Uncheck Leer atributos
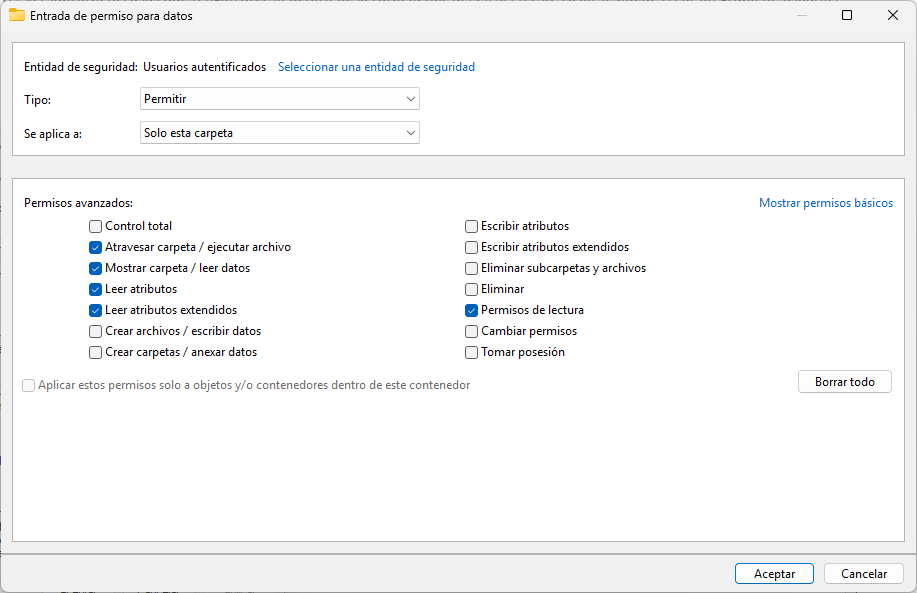917x593 pixels. pos(95,289)
